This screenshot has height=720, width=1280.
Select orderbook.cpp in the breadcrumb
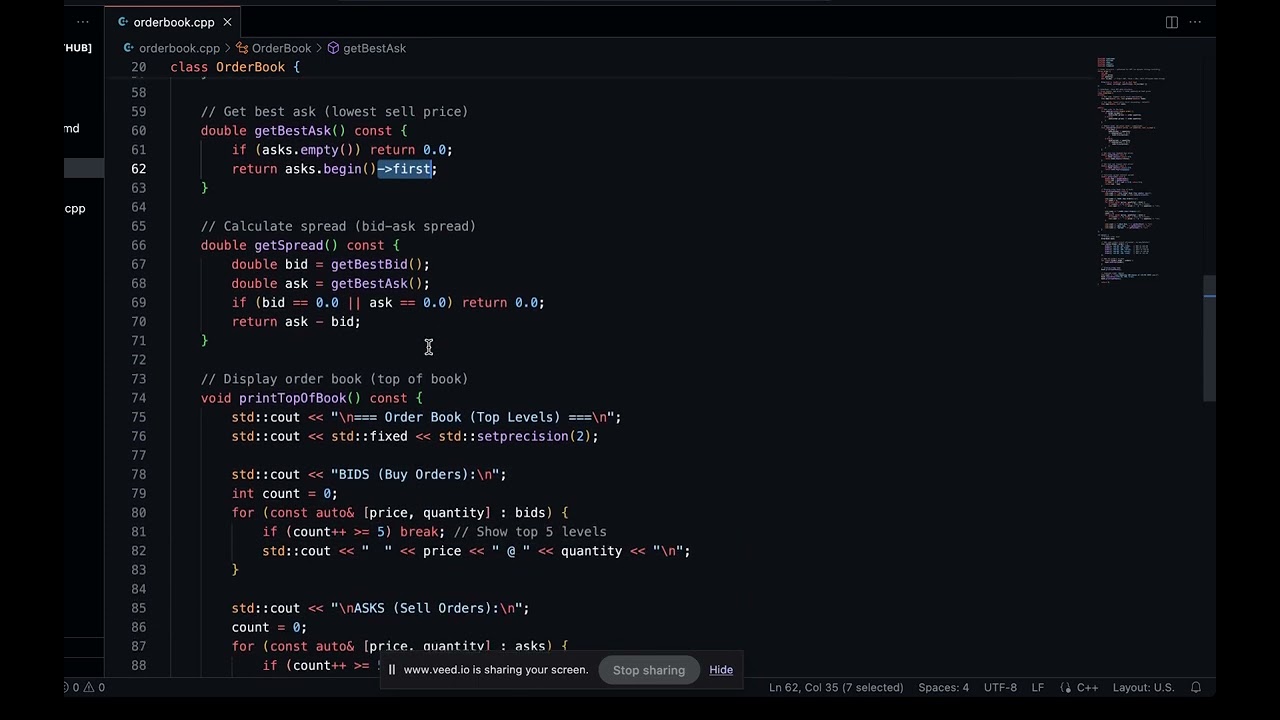tap(179, 48)
